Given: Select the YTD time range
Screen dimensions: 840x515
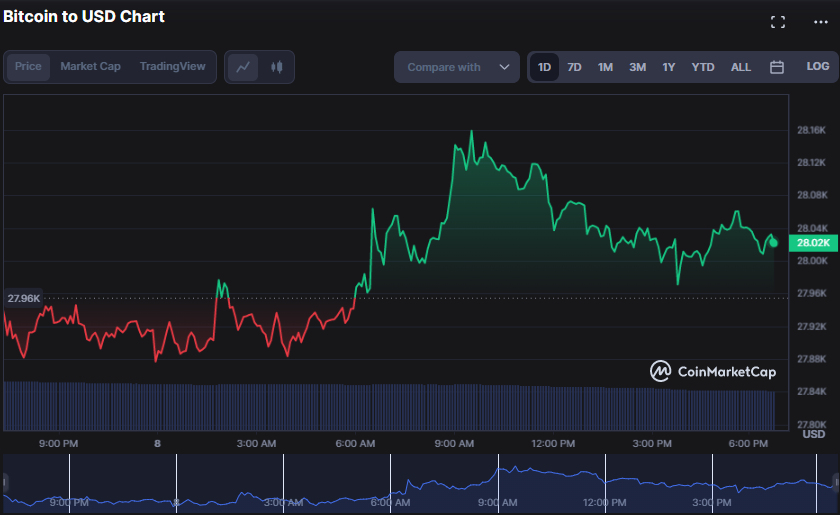Looking at the screenshot, I should [703, 67].
